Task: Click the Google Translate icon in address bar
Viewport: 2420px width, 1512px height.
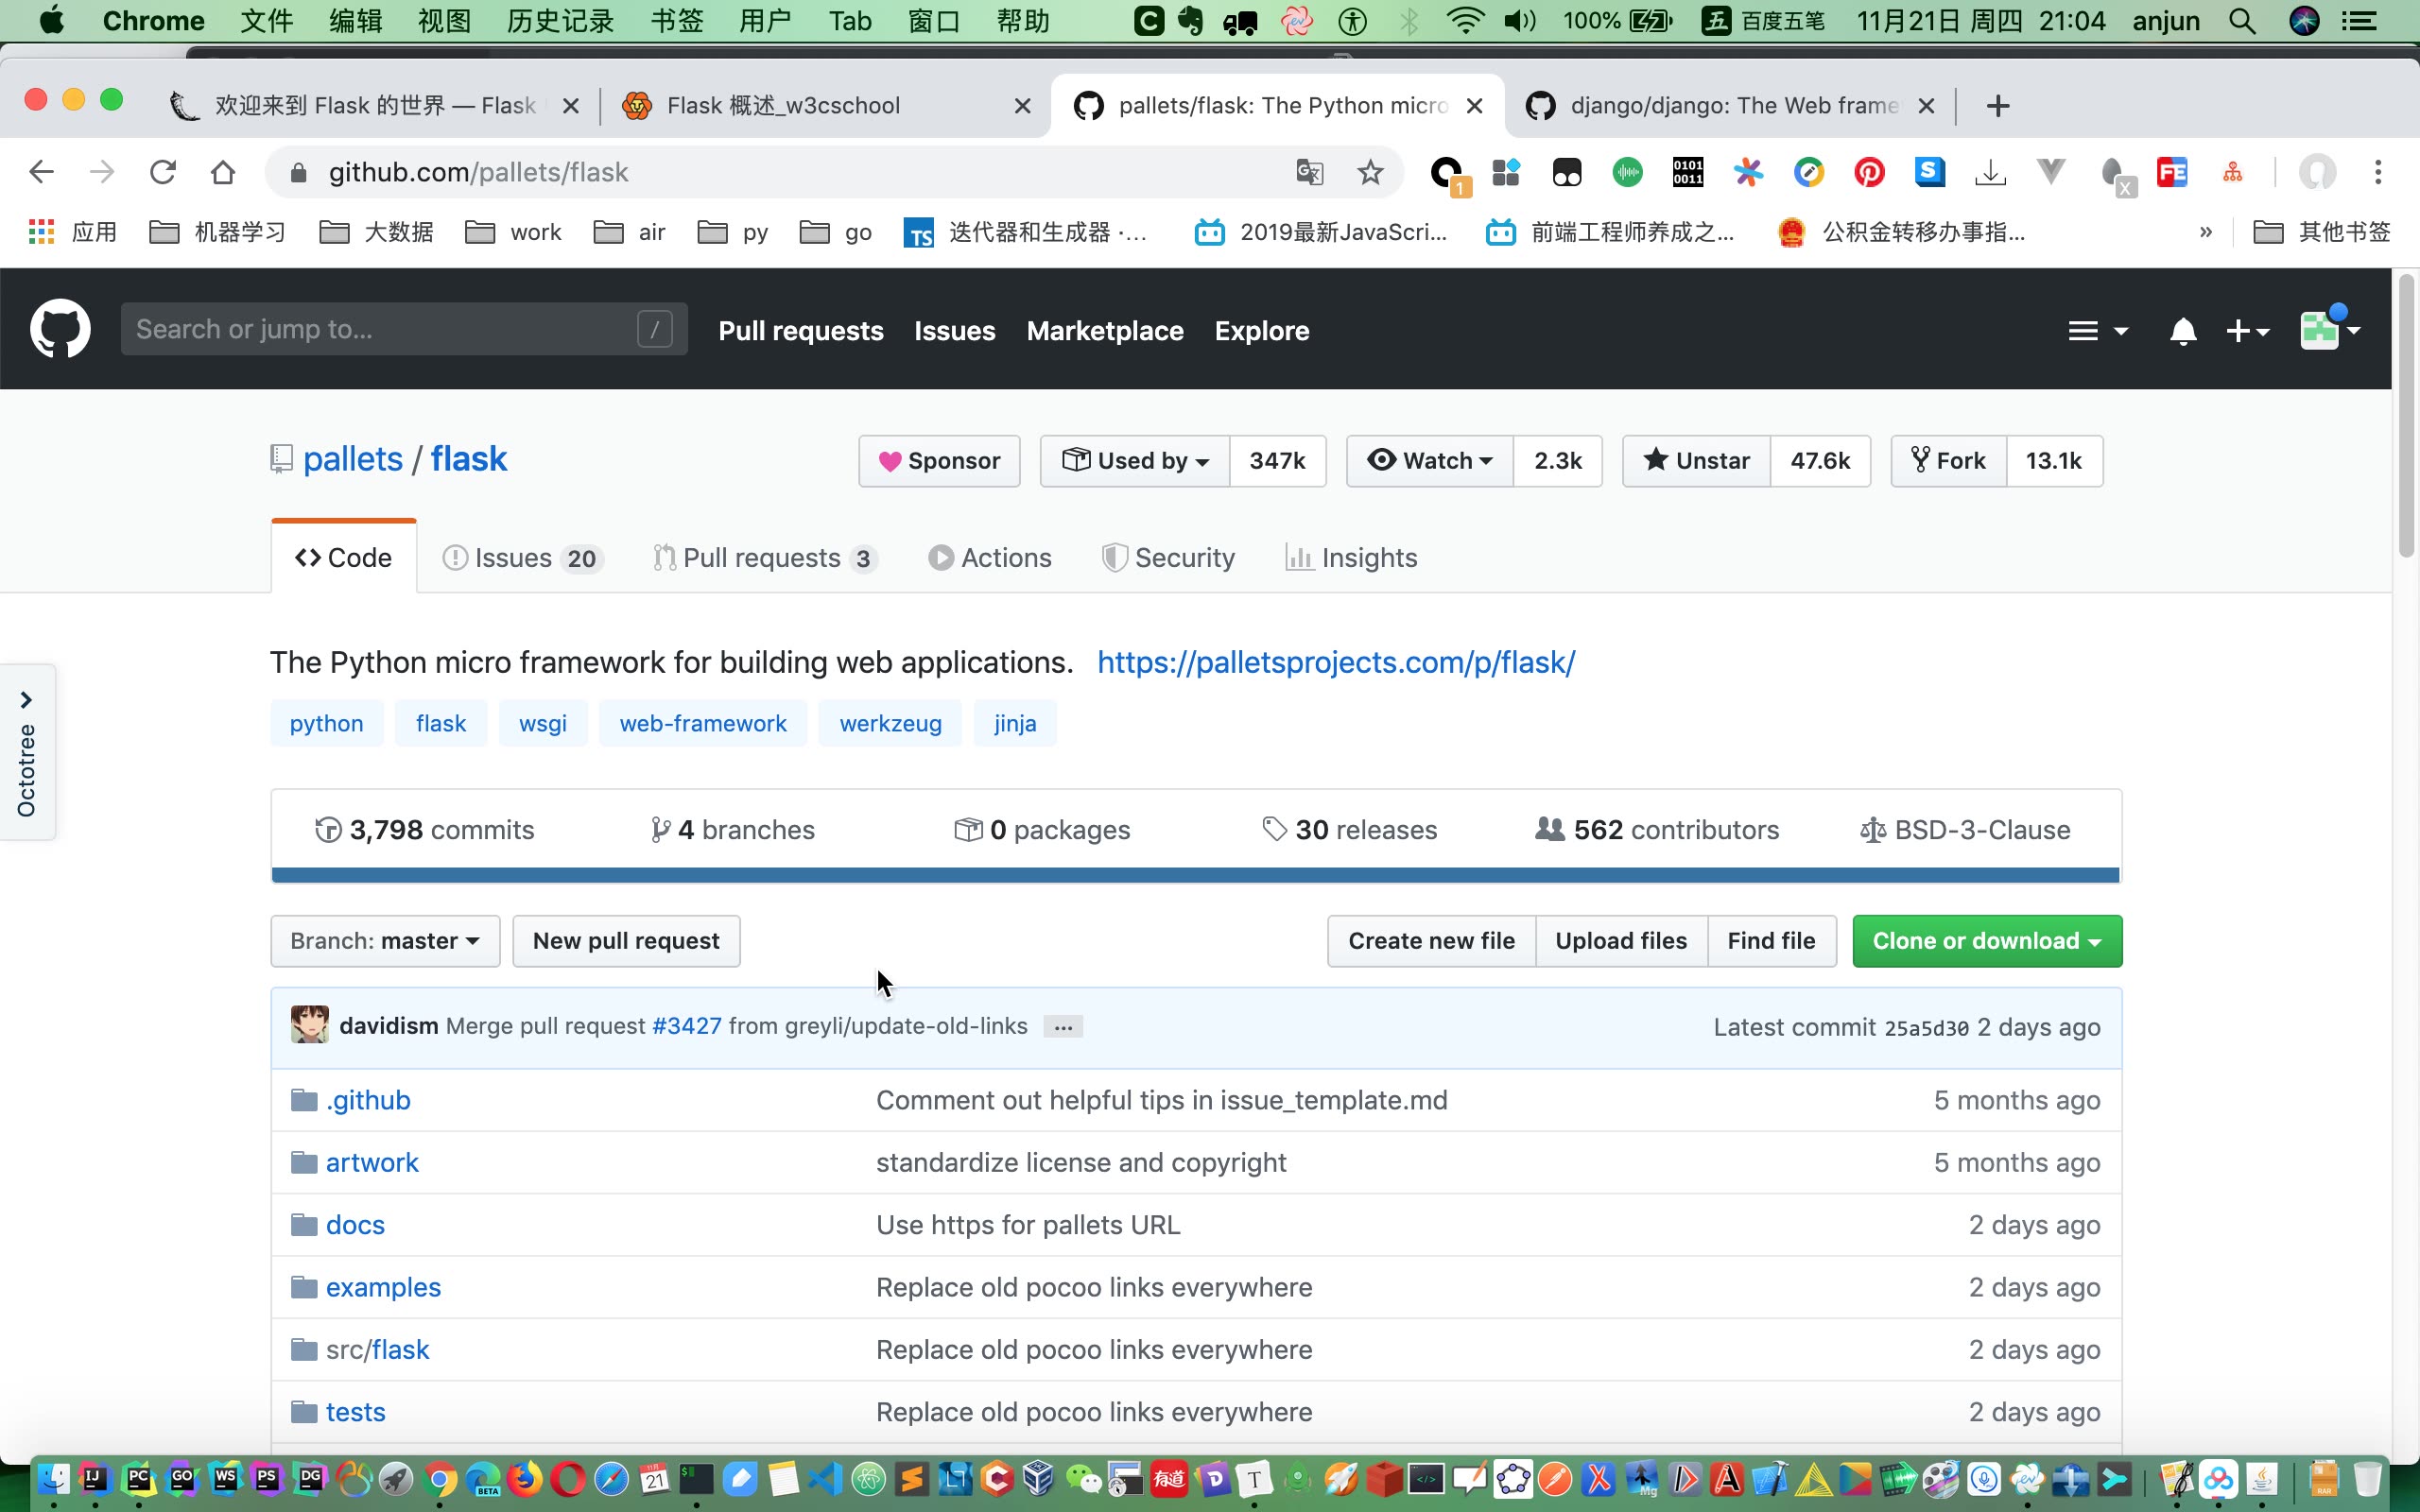Action: [1309, 172]
